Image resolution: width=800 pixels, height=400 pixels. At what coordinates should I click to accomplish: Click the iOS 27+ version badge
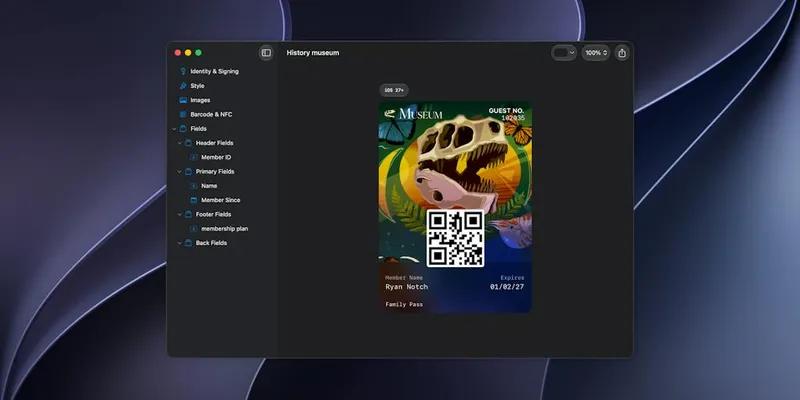(x=394, y=90)
